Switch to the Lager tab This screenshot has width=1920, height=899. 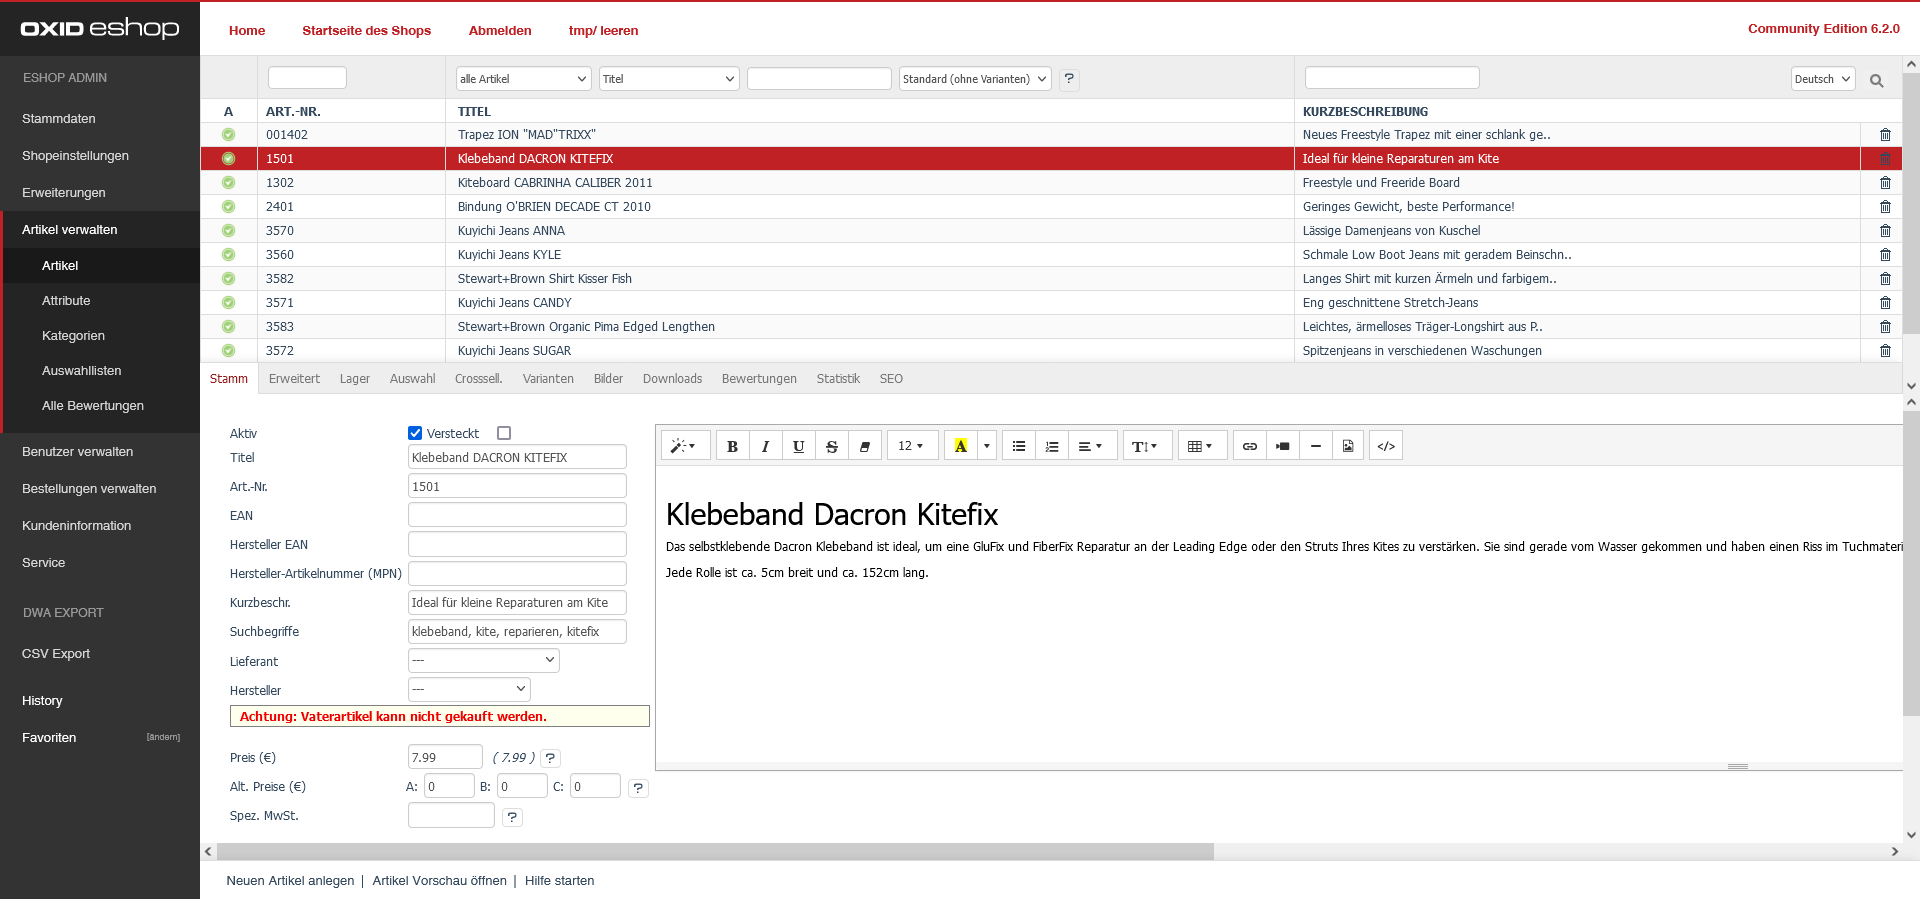coord(354,379)
